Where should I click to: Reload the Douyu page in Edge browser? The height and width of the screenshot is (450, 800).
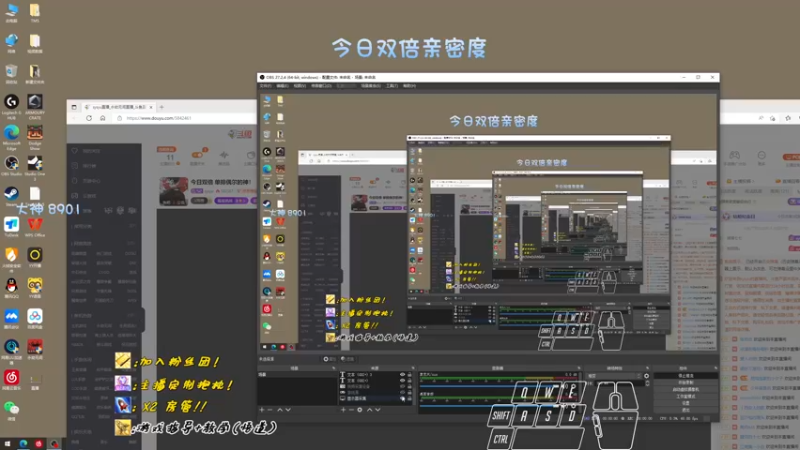coord(89,118)
